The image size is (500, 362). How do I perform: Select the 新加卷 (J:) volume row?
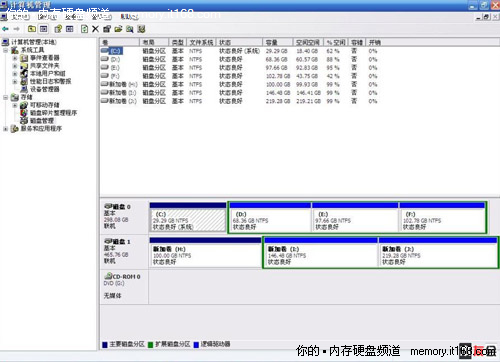coord(239,101)
